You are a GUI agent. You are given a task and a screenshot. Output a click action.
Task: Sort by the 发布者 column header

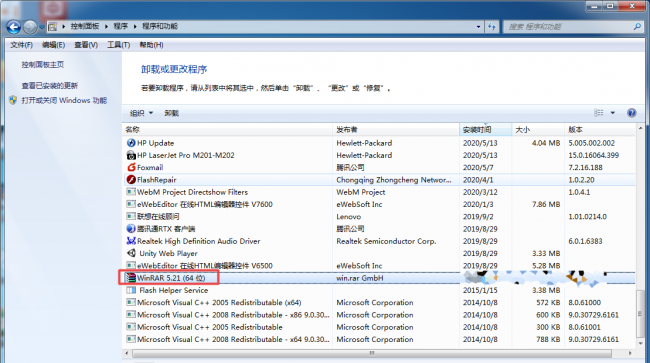[396, 130]
